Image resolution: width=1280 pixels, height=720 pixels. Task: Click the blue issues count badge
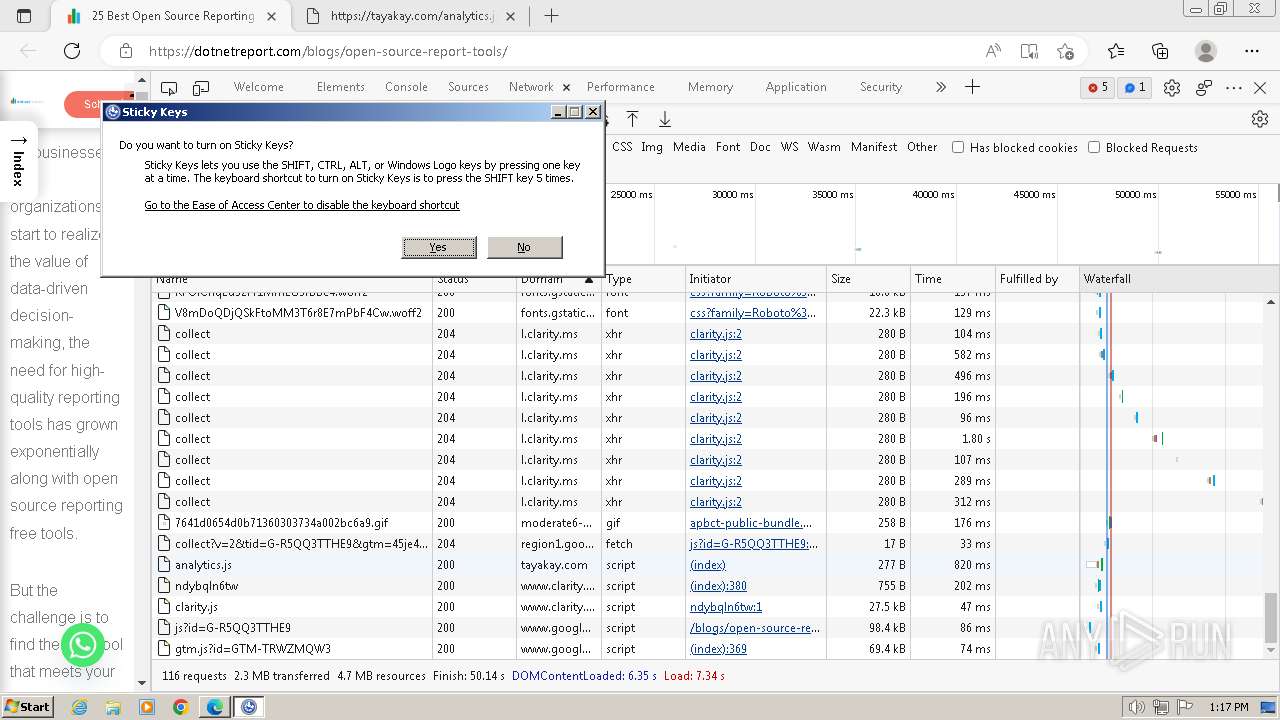tap(1135, 87)
